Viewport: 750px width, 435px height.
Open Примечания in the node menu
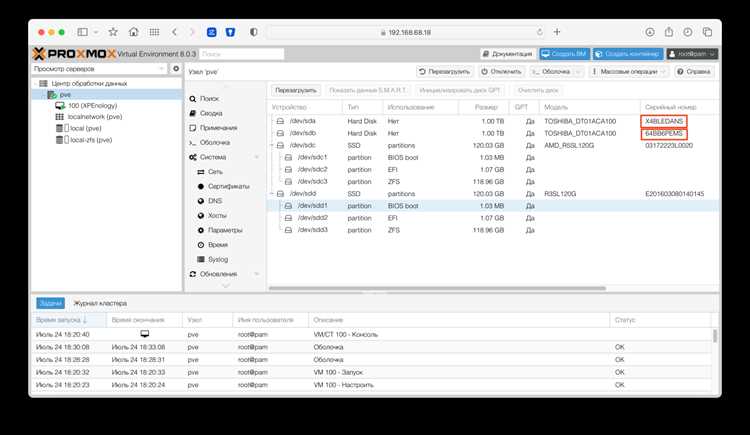pos(218,128)
